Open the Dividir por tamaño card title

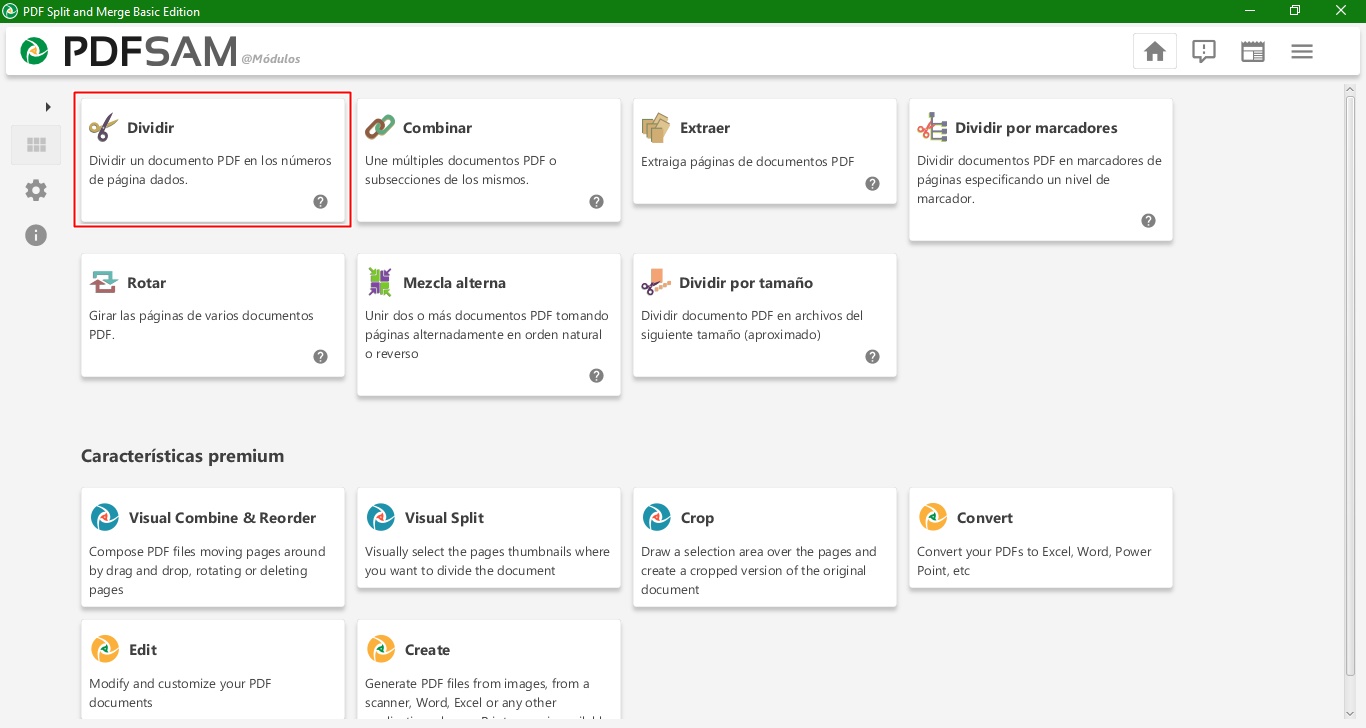(x=746, y=283)
